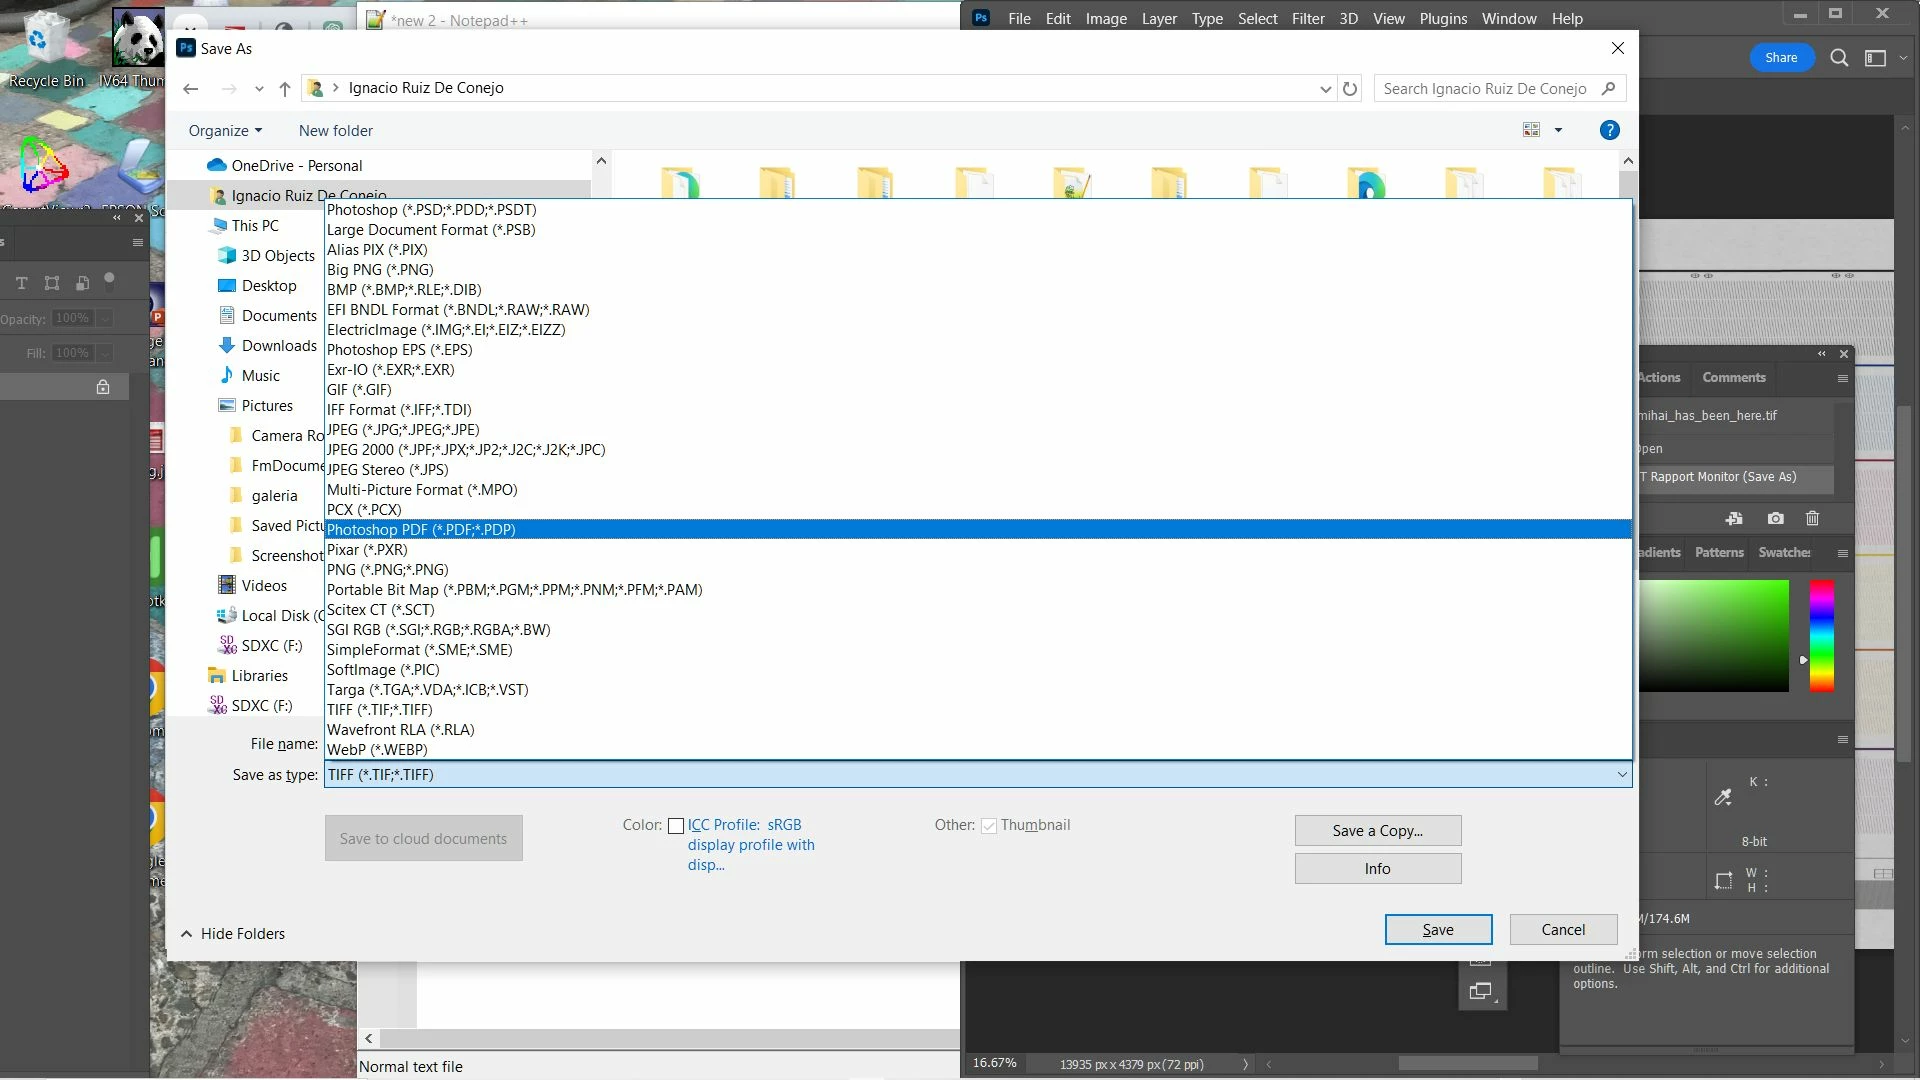
Task: Open the Help question mark icon
Action: (1609, 130)
